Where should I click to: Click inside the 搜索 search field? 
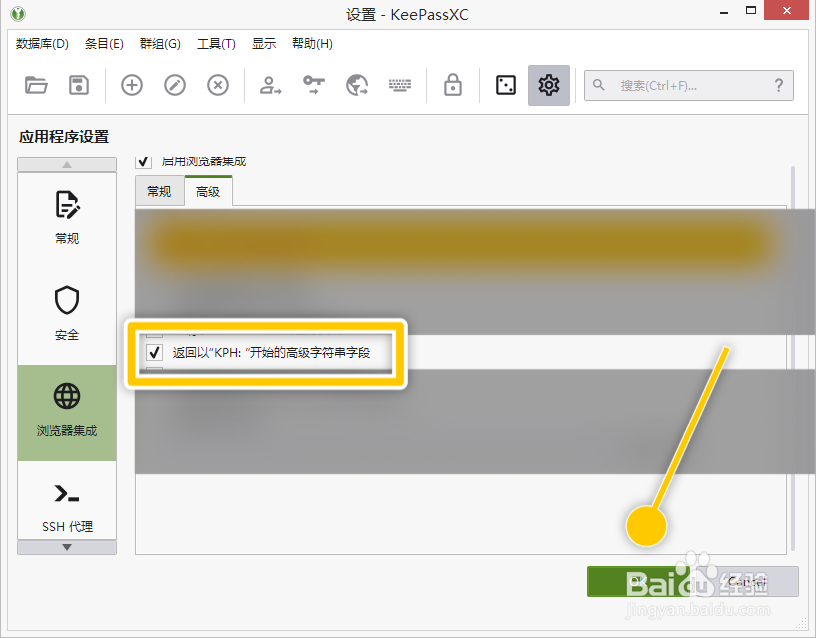(690, 86)
